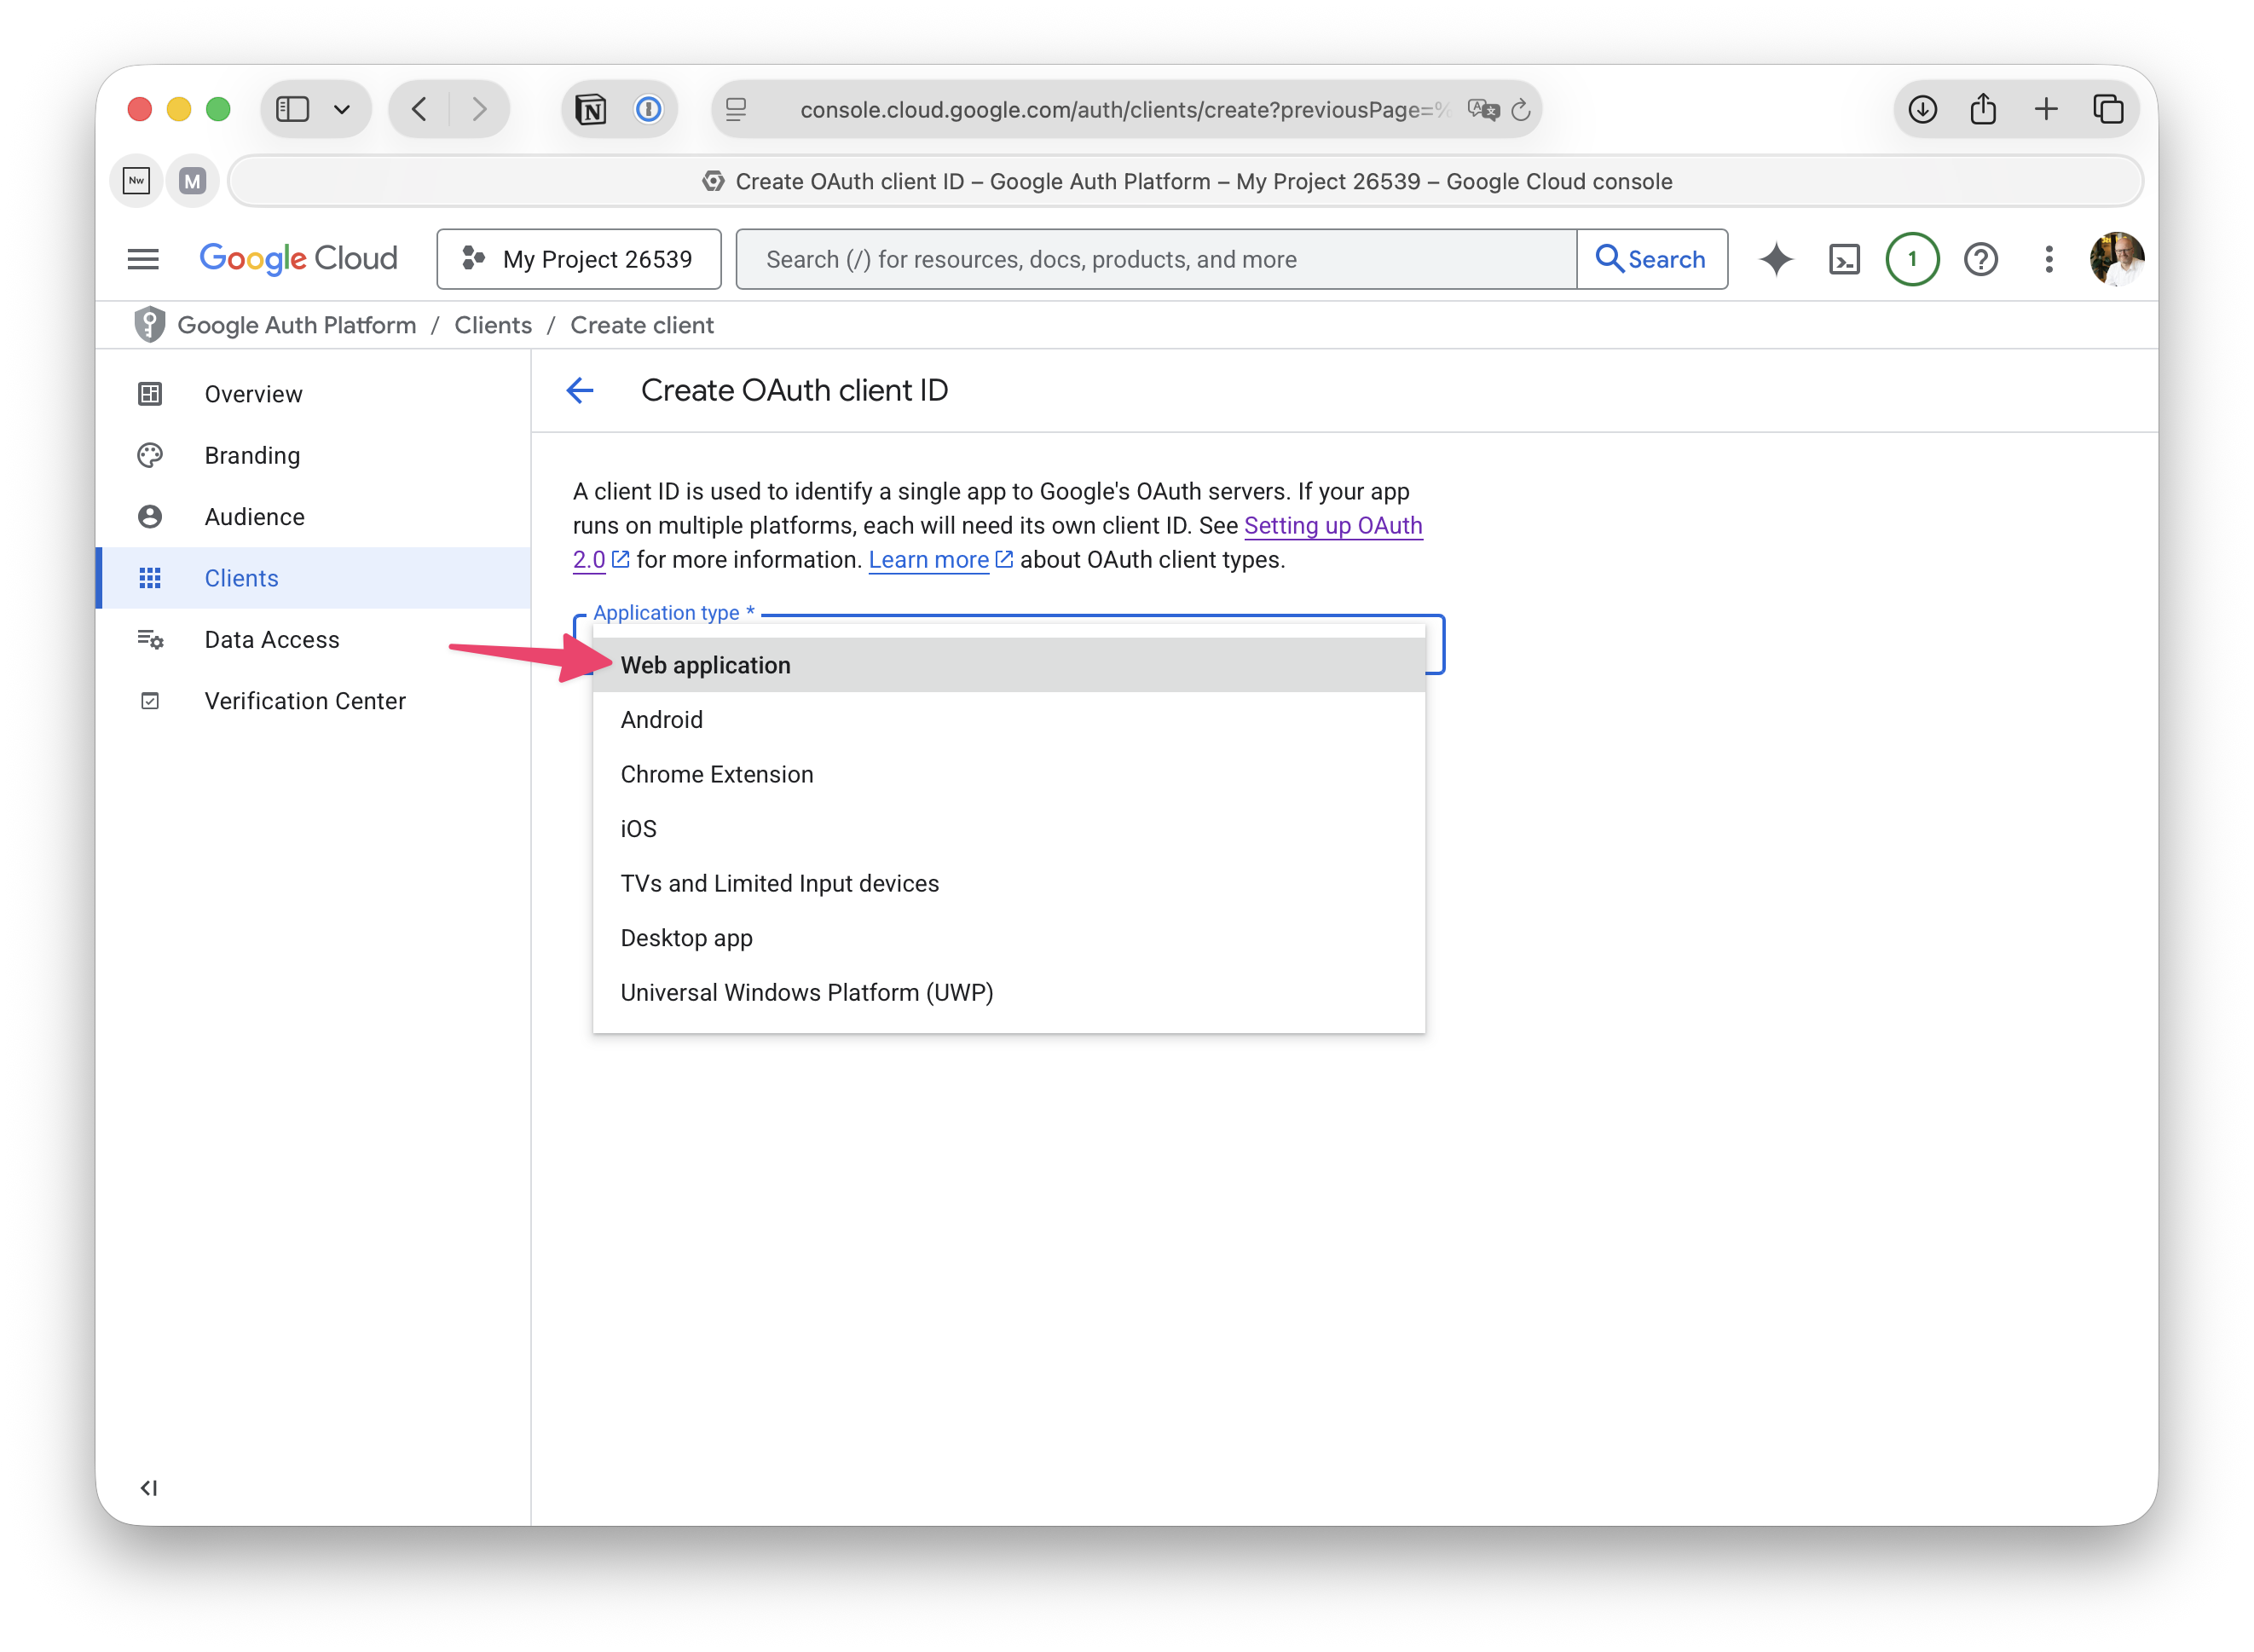Image resolution: width=2254 pixels, height=1652 pixels.
Task: Open the notifications badge showing 1
Action: tap(1912, 259)
